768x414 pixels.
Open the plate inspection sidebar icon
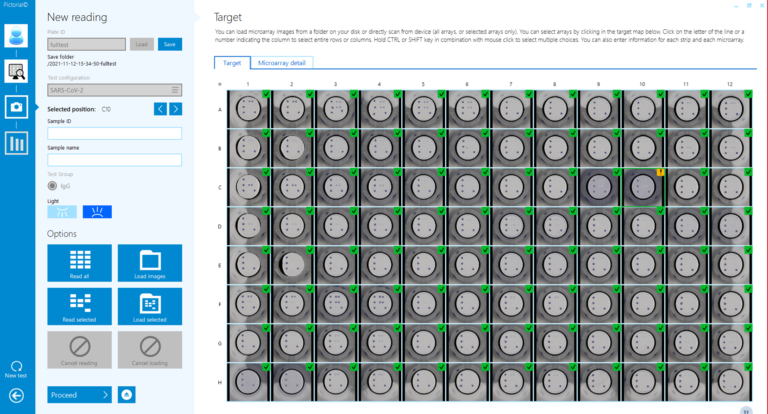pyautogui.click(x=16, y=72)
